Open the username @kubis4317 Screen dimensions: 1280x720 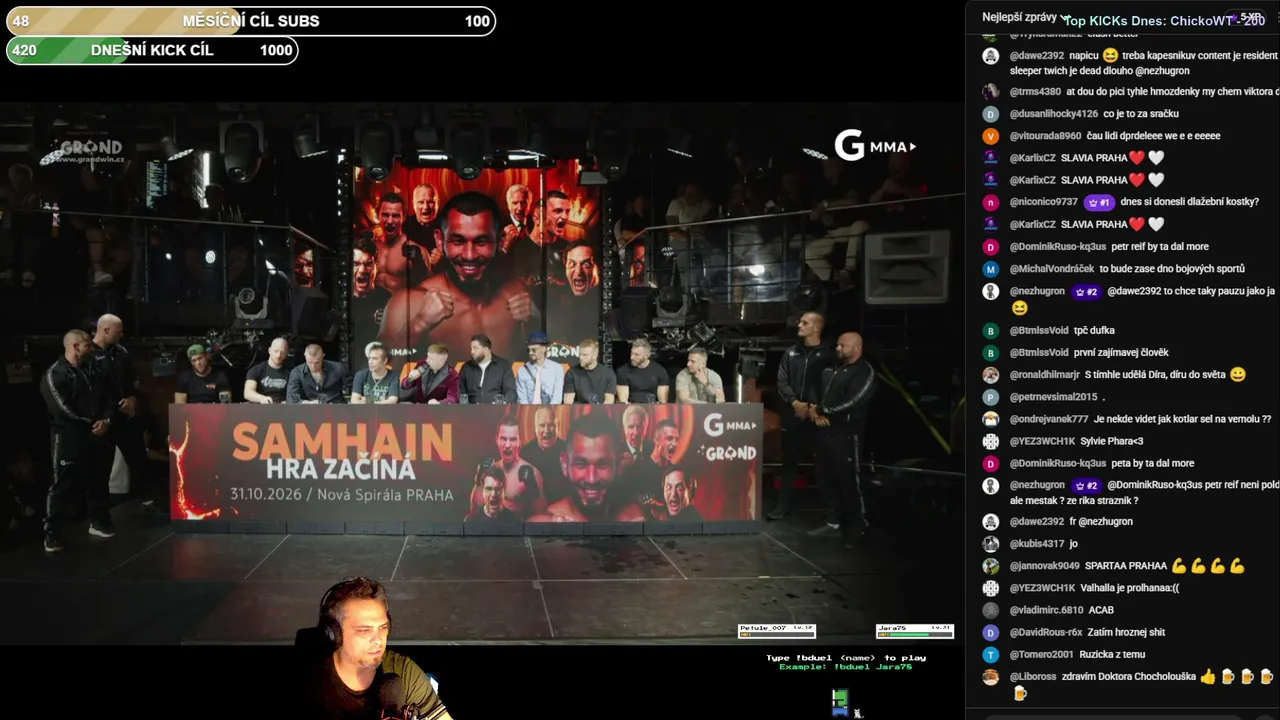(1037, 544)
